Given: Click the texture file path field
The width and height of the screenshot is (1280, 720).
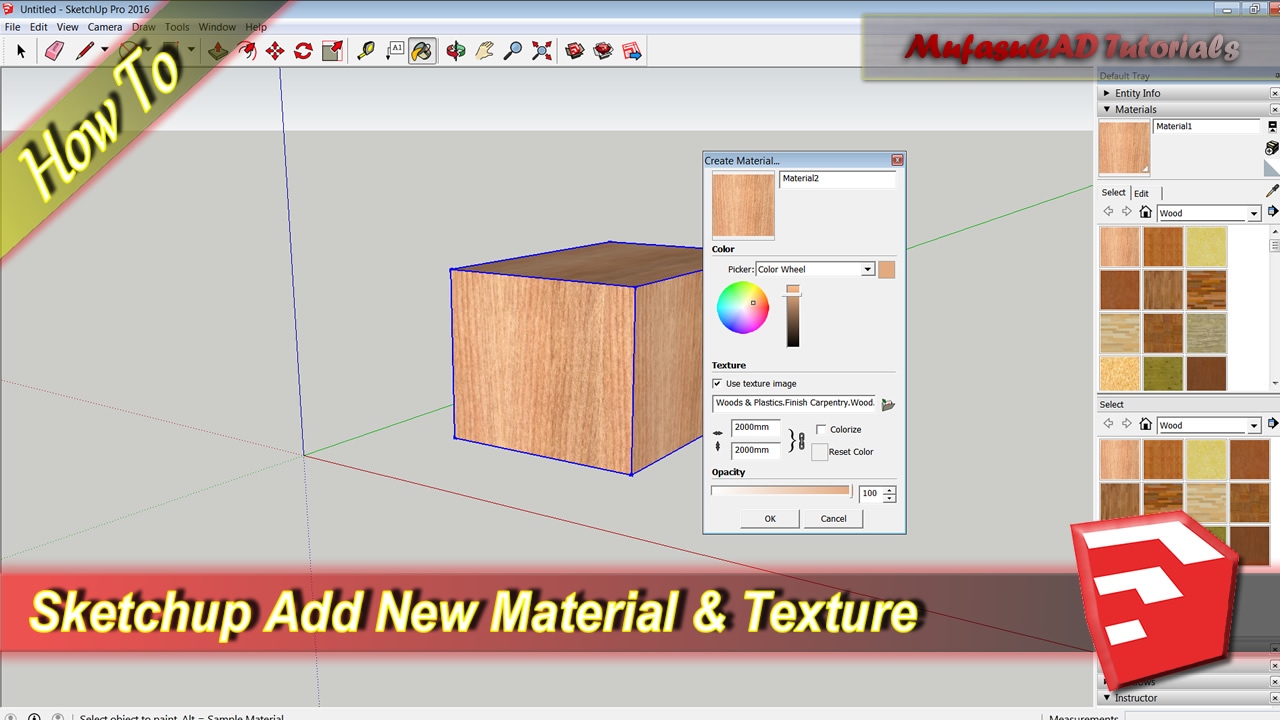Looking at the screenshot, I should [x=794, y=403].
